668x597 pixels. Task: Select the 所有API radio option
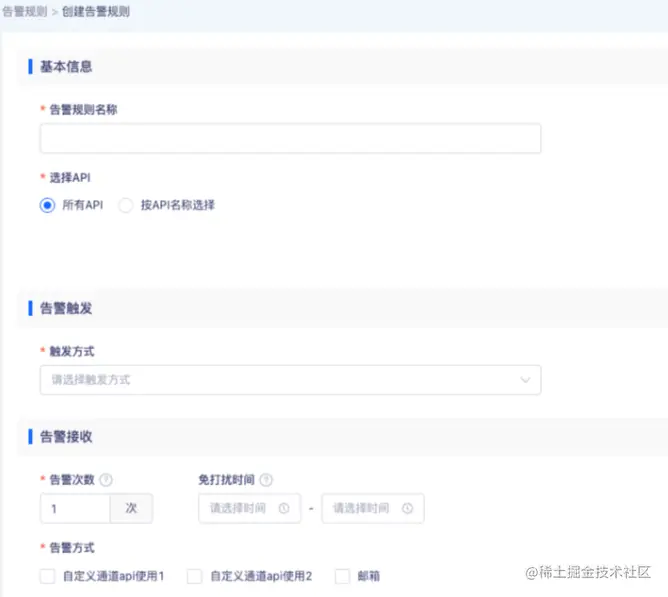[x=47, y=205]
